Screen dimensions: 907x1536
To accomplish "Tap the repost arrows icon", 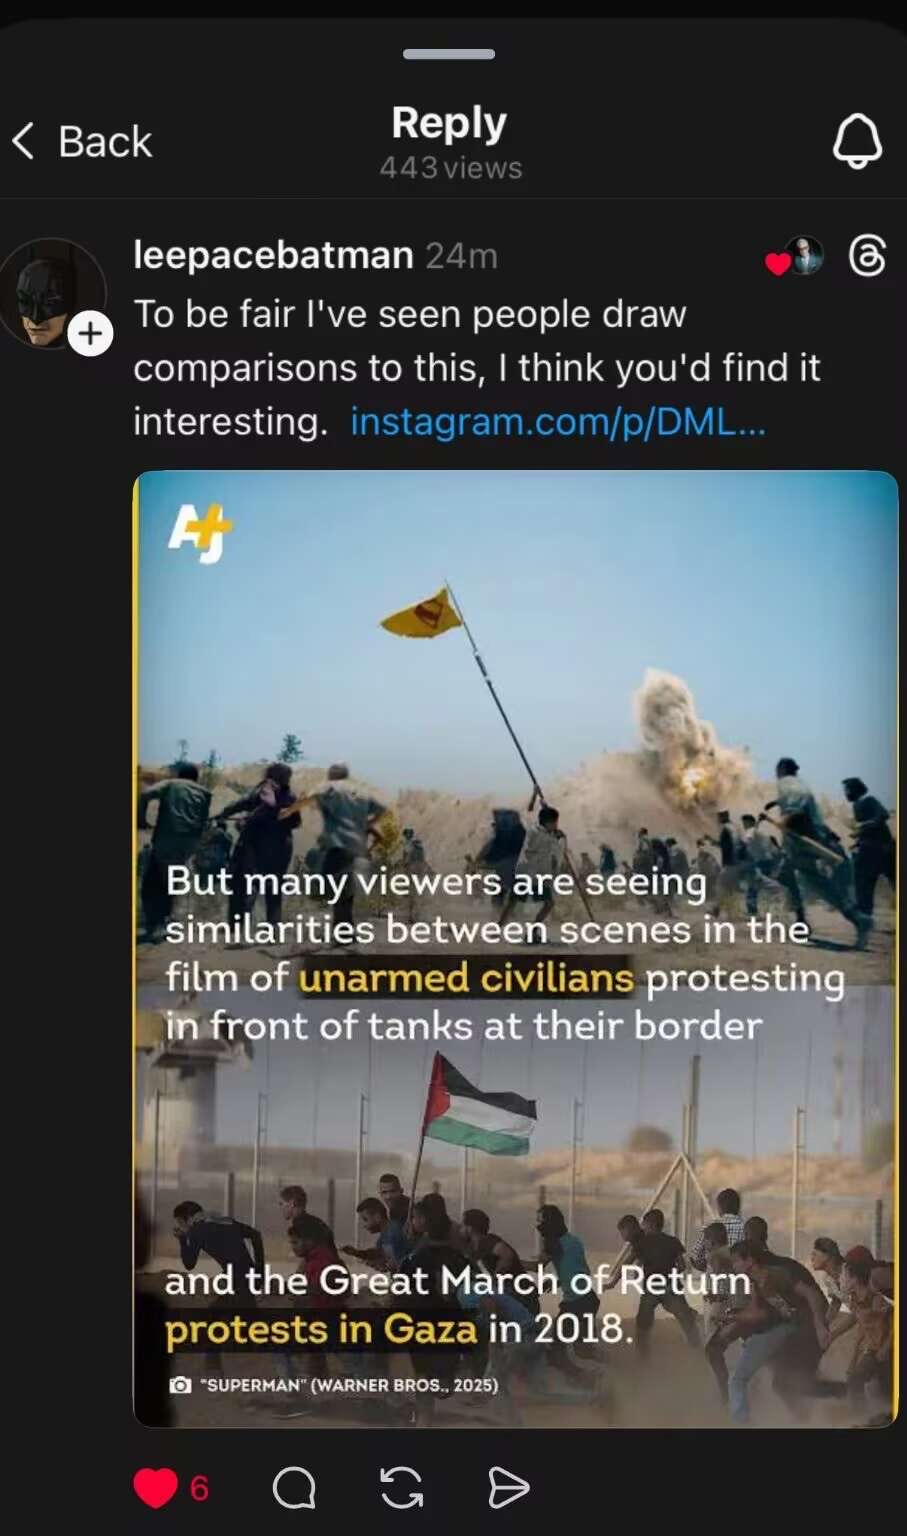I will point(402,1488).
